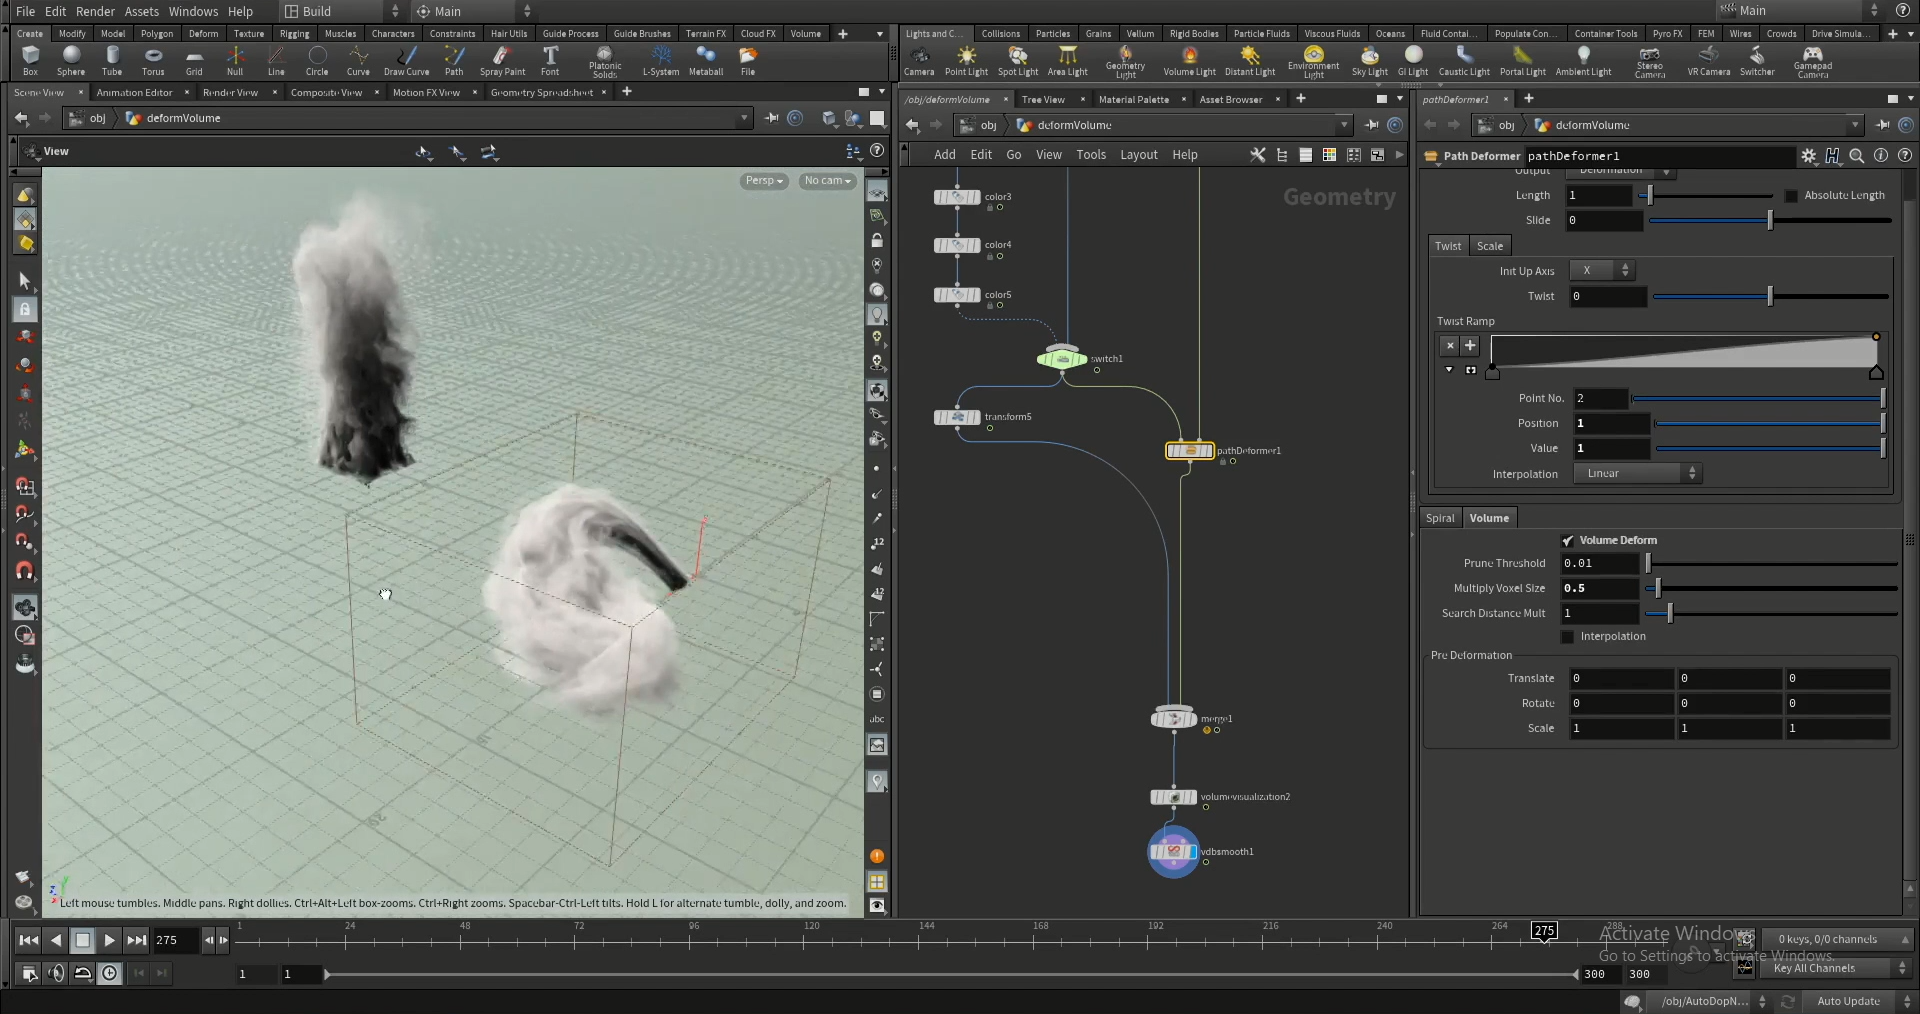
Task: Select the Spray Paint tool
Action: click(x=502, y=60)
